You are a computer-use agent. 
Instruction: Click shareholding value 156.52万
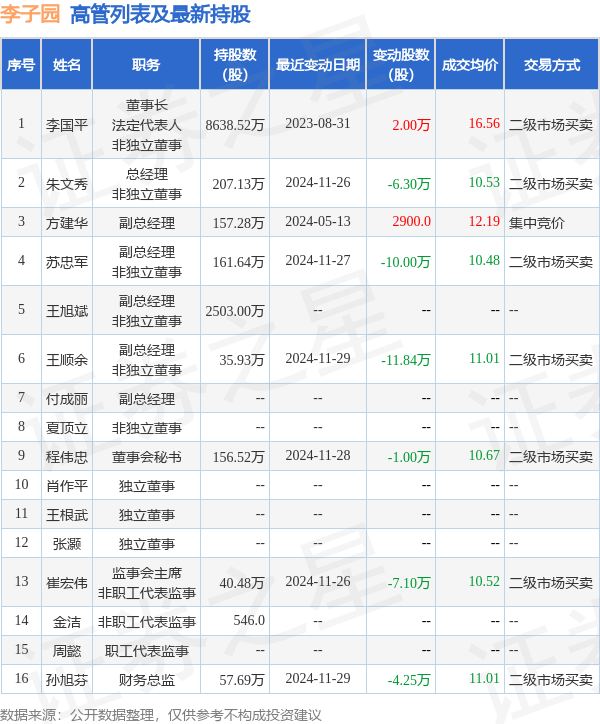(x=238, y=457)
